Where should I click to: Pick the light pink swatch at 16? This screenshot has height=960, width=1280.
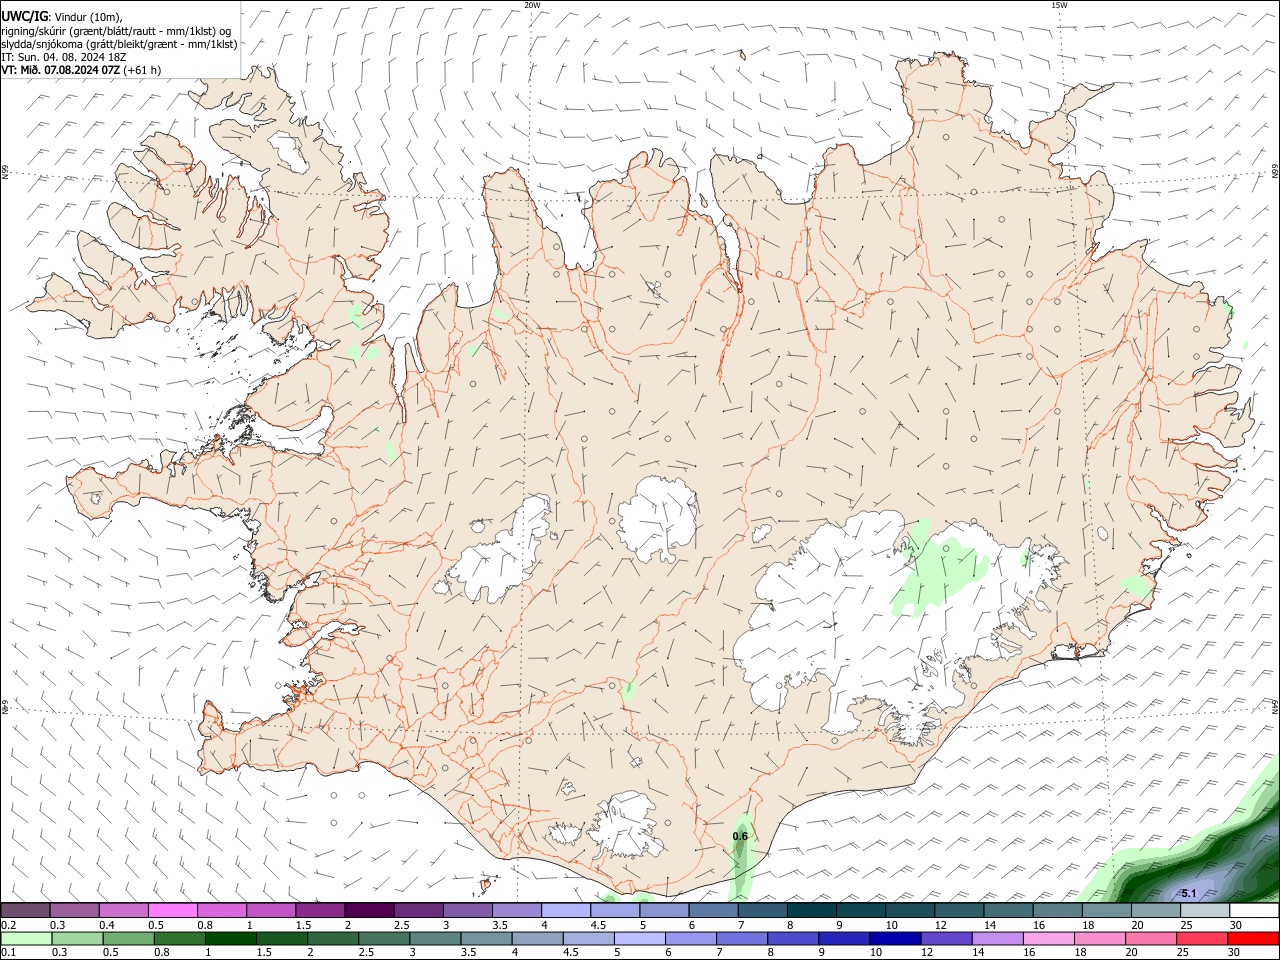pos(1049,938)
